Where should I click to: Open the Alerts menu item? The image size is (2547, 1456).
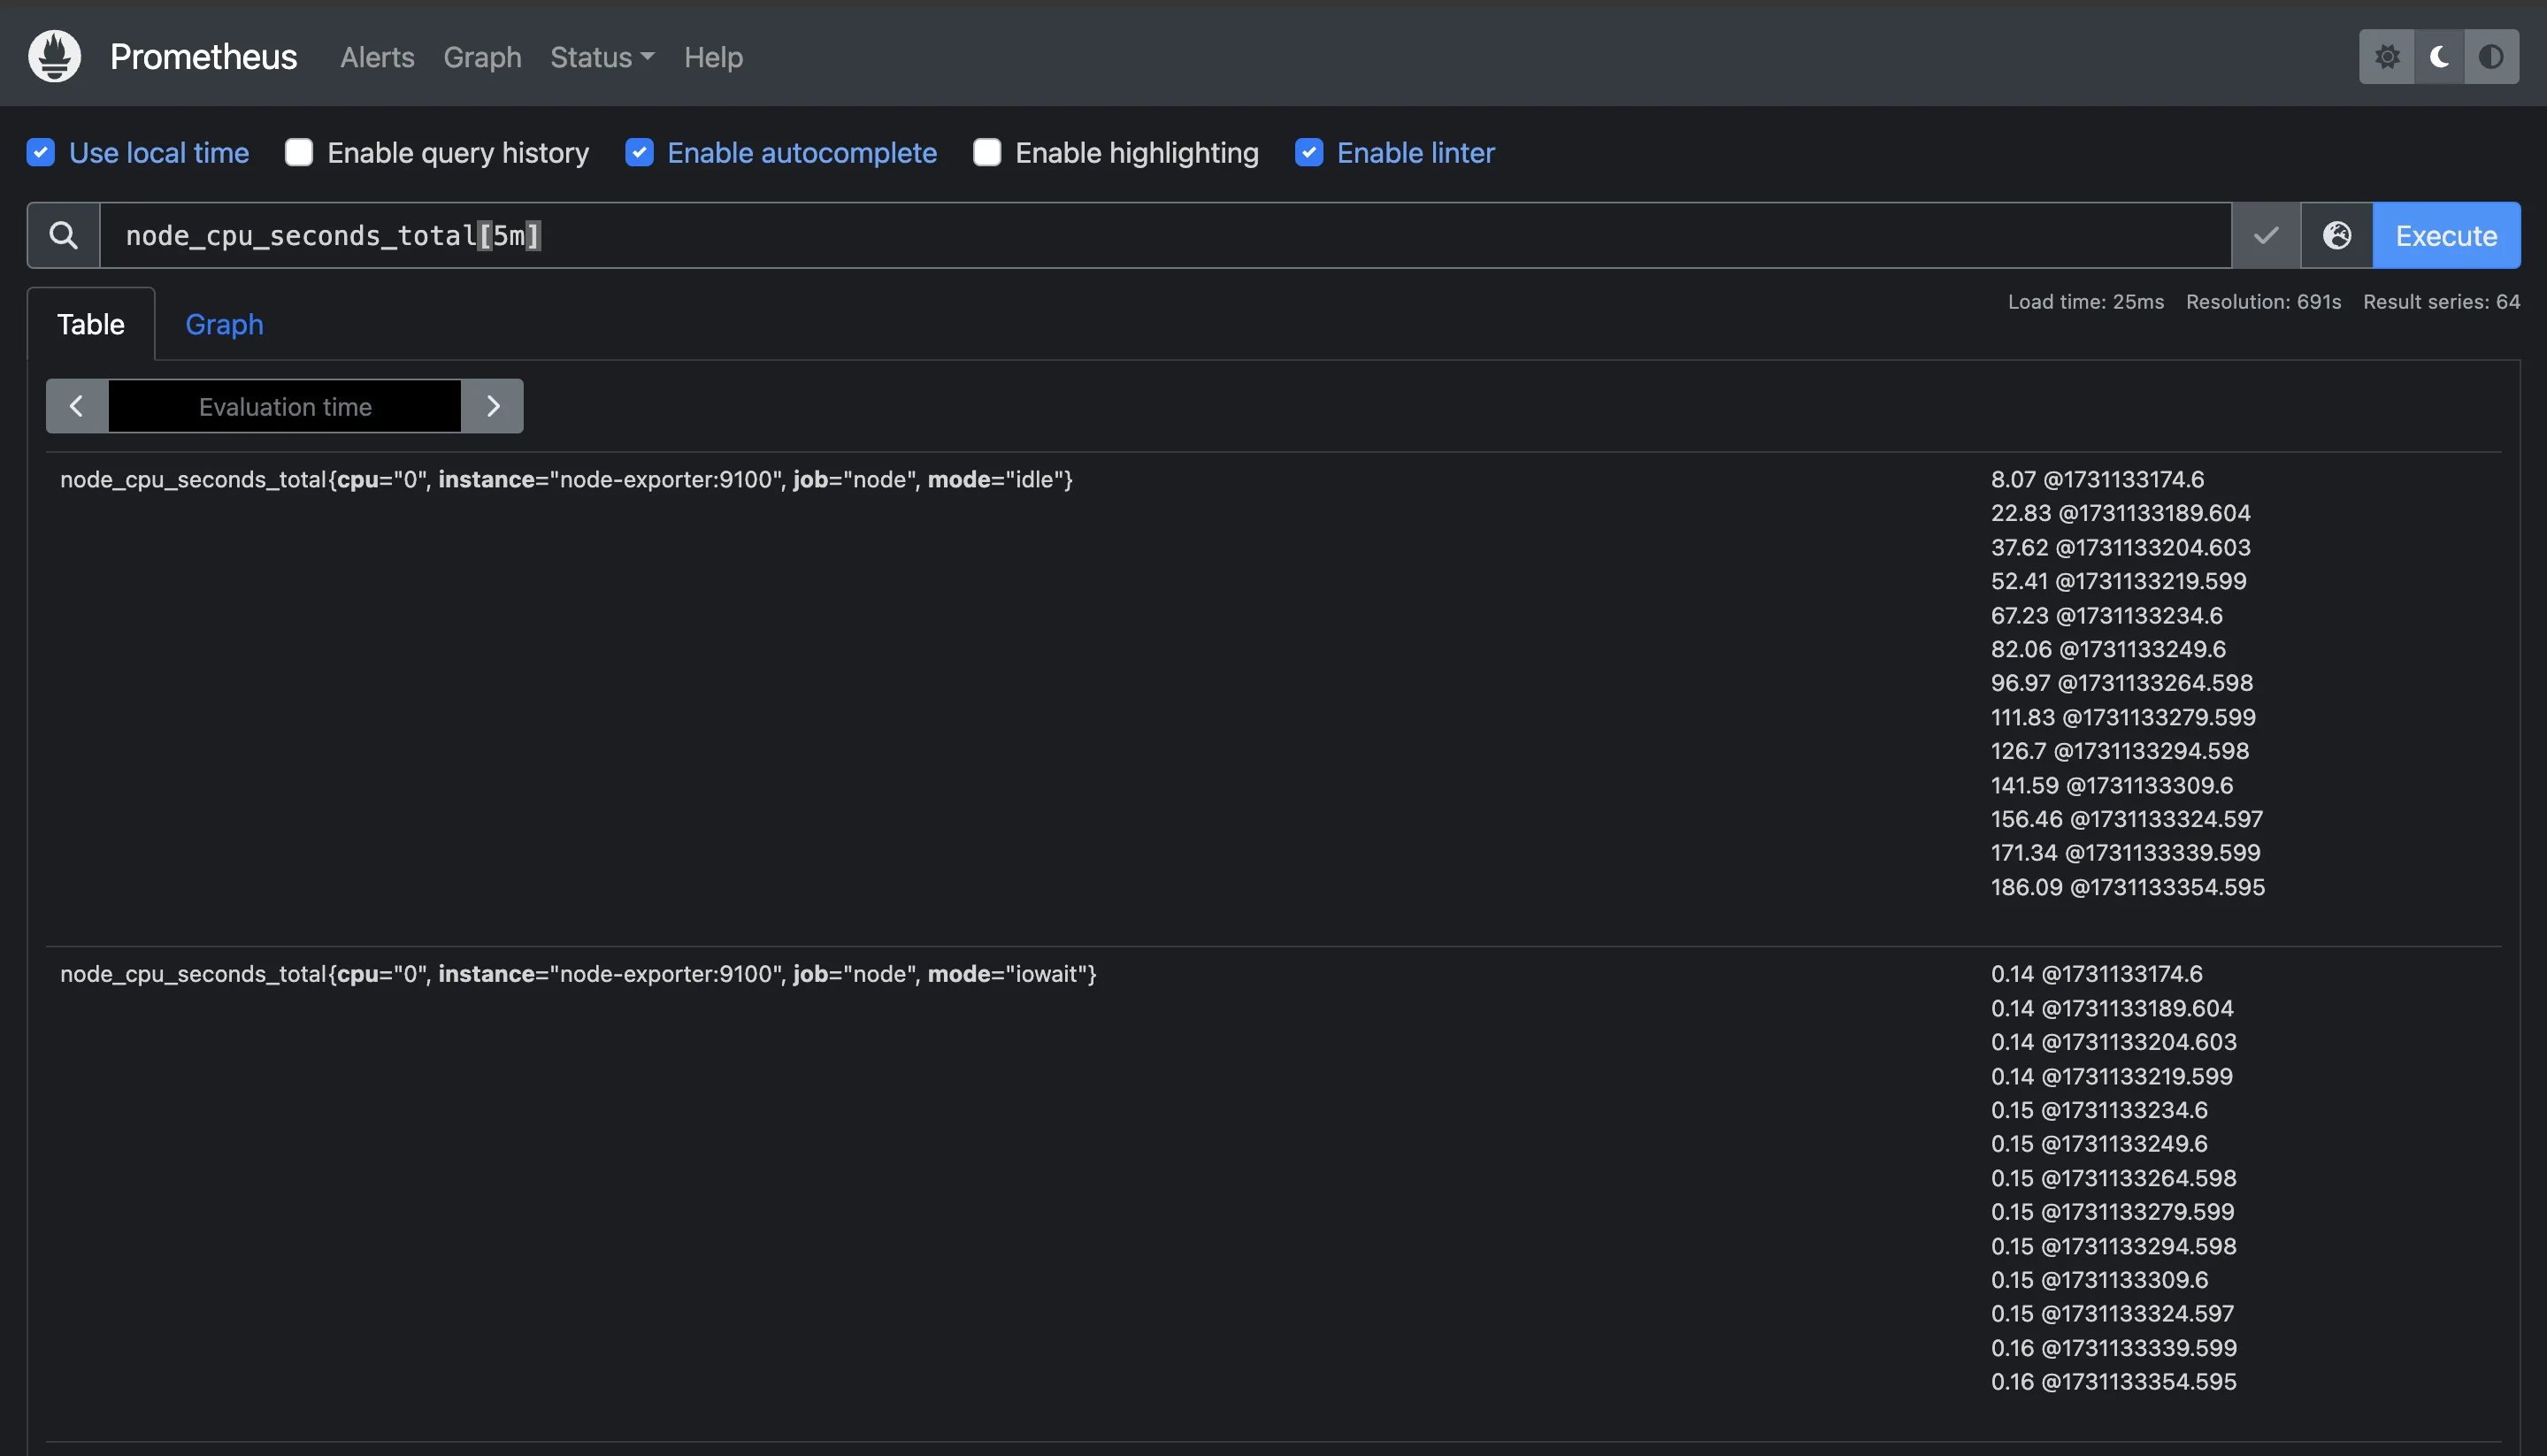(378, 54)
